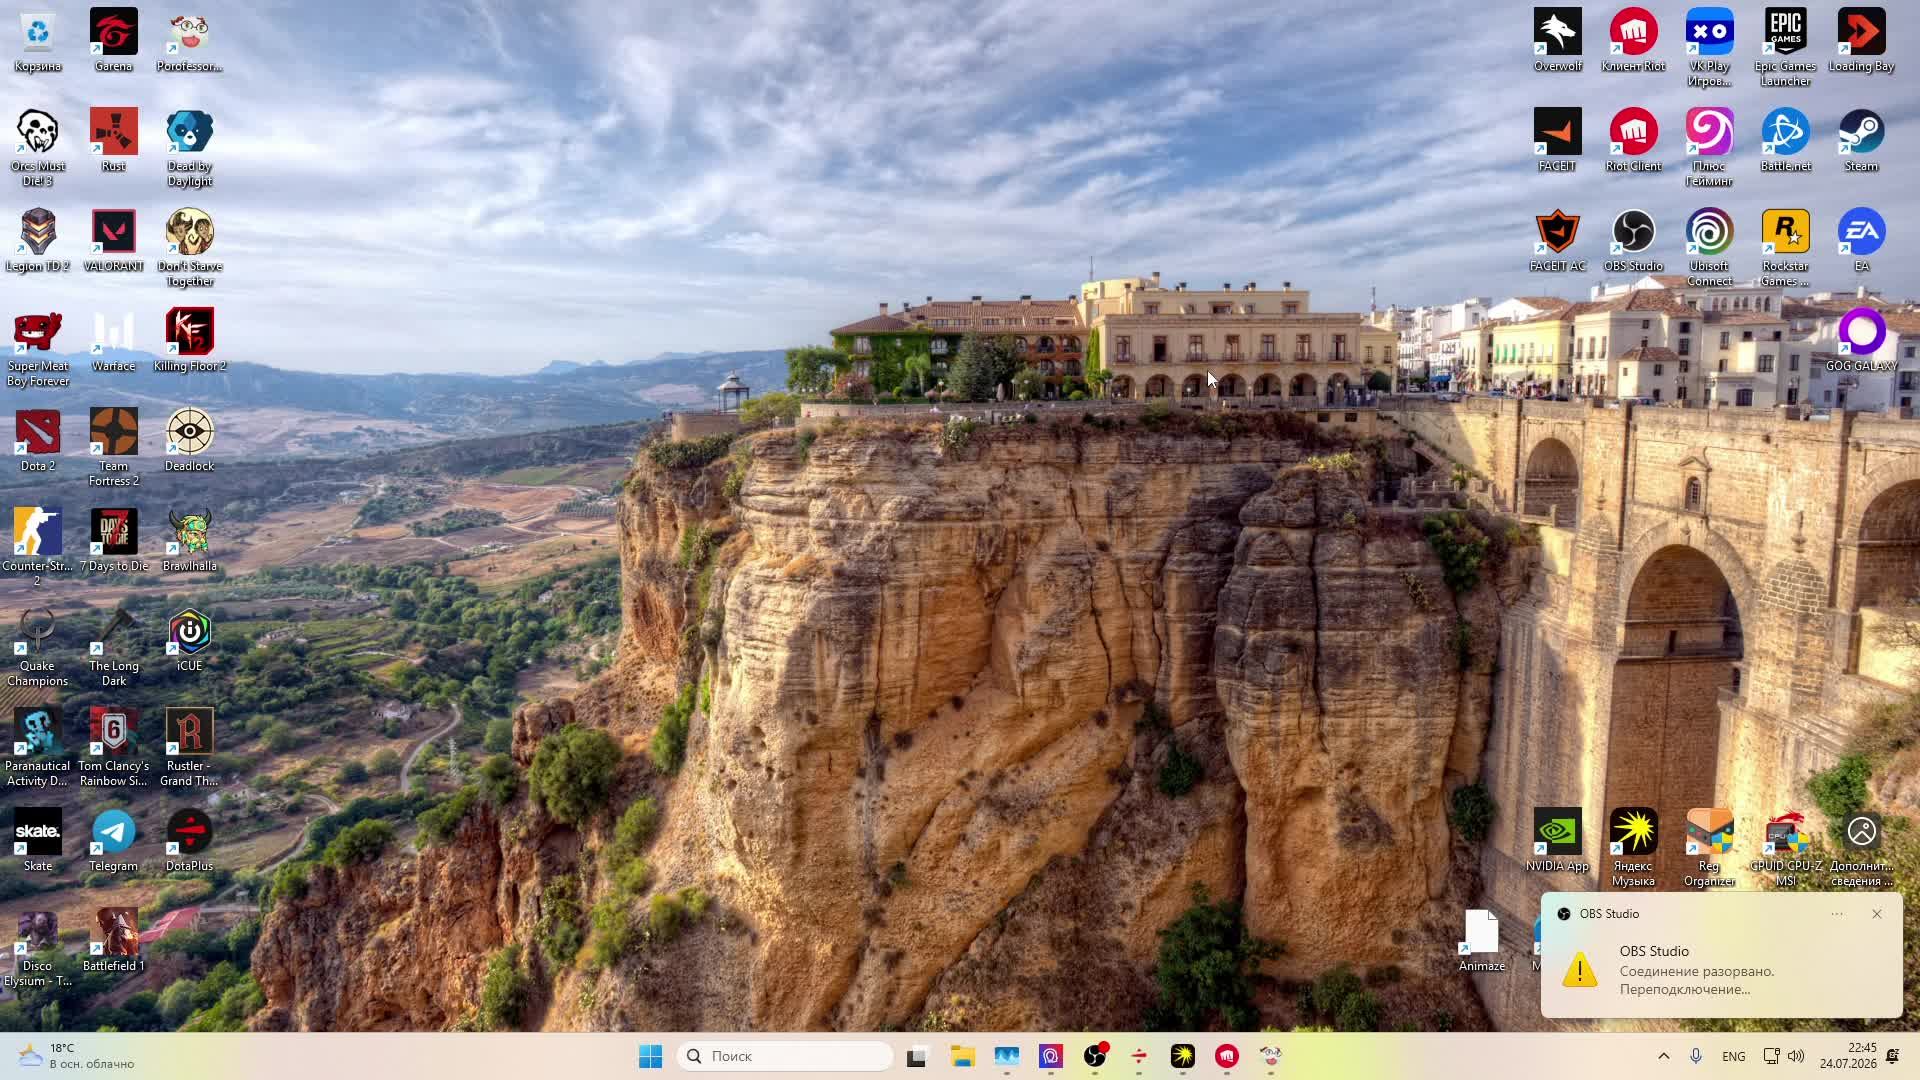Select the Яндекс Музыка desktop shortcut
The image size is (1920, 1080).
(x=1633, y=848)
